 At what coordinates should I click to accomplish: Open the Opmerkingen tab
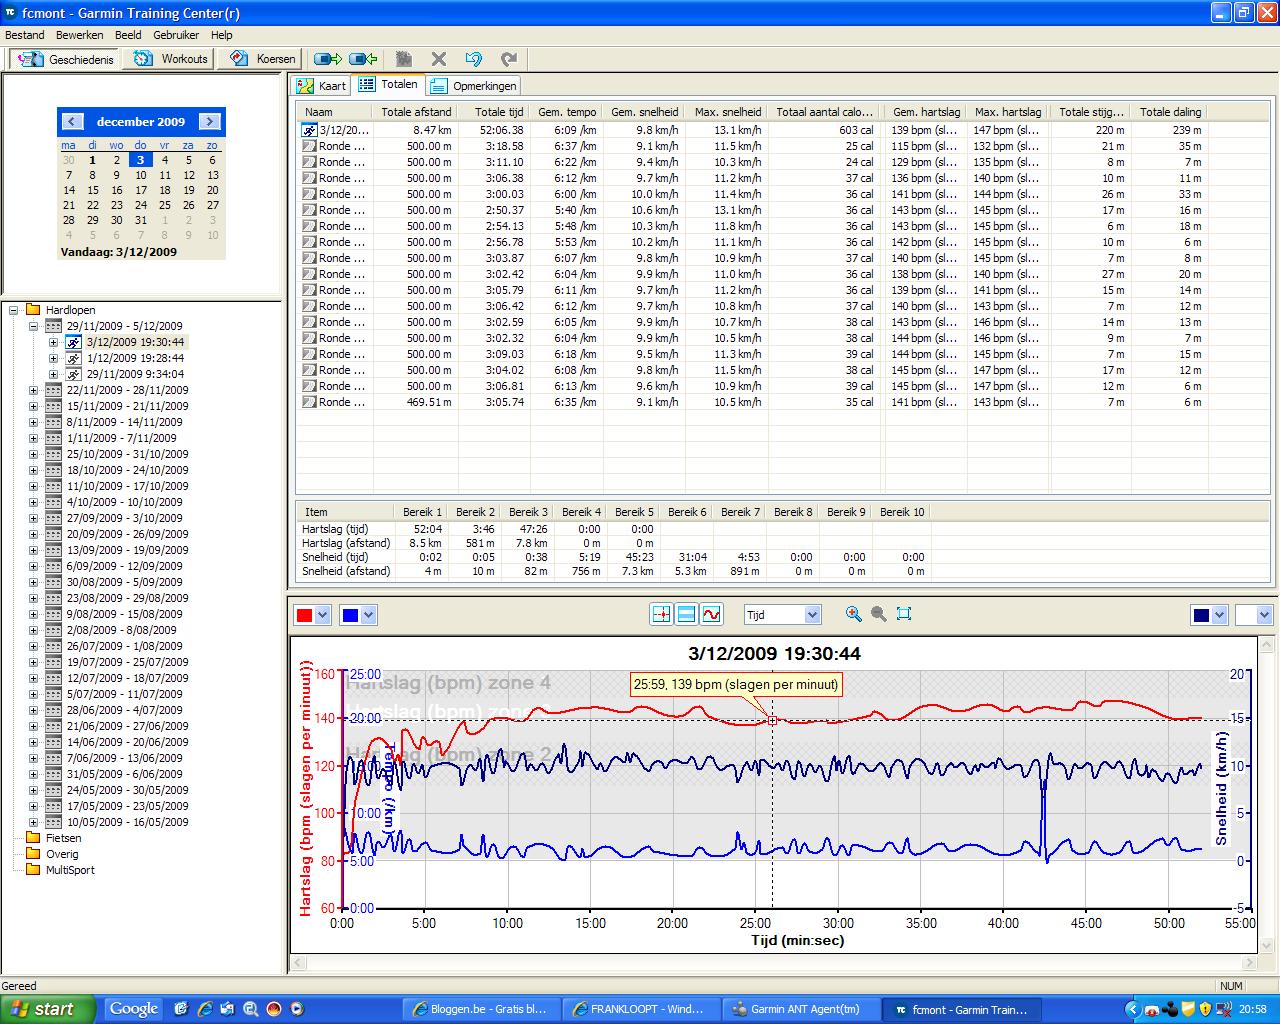(474, 86)
